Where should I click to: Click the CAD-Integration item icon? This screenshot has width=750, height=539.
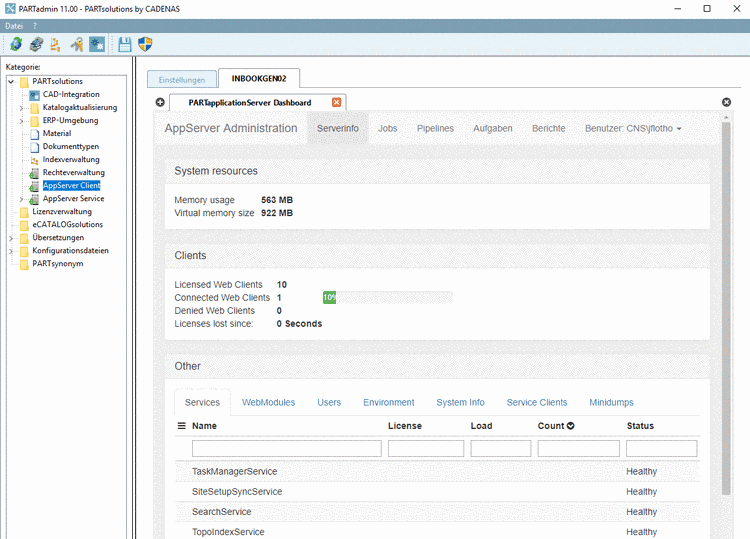pyautogui.click(x=34, y=95)
